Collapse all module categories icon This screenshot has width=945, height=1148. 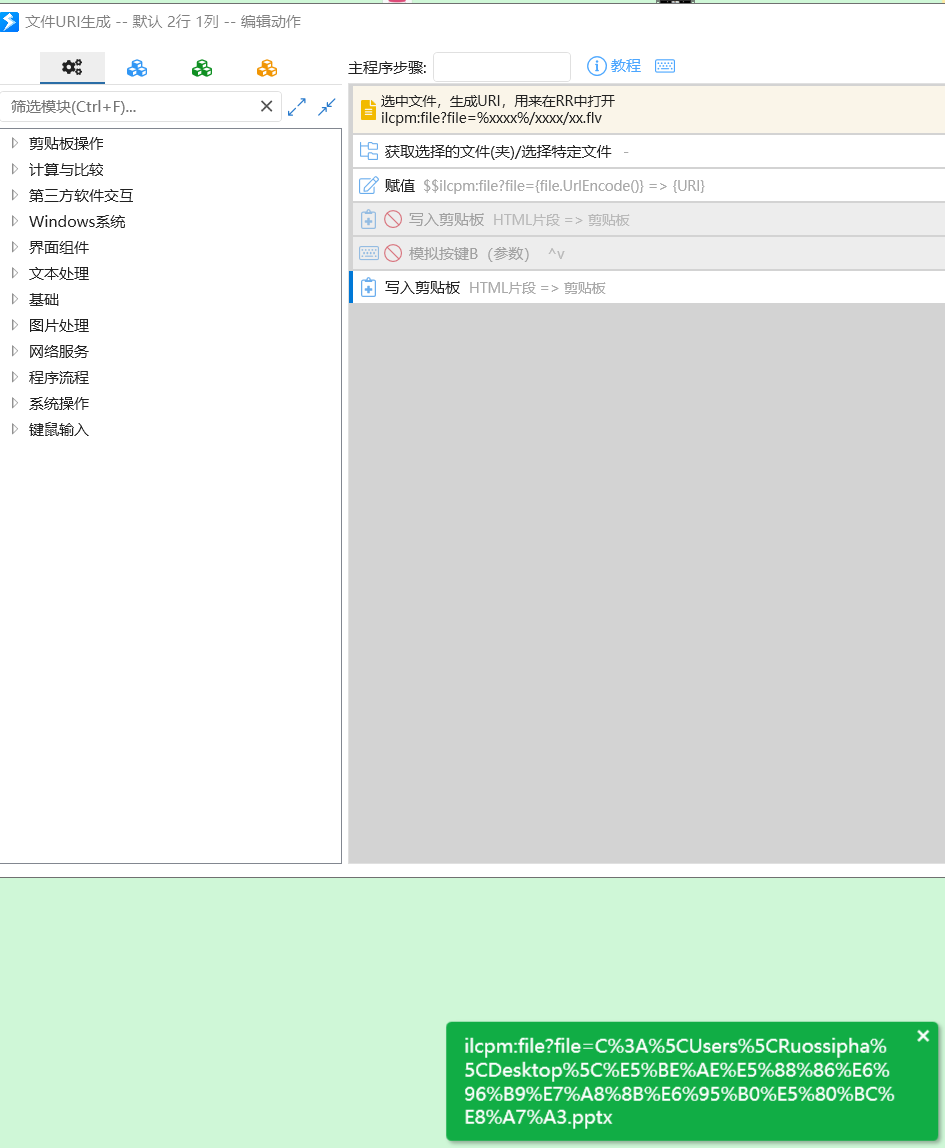pyautogui.click(x=327, y=107)
